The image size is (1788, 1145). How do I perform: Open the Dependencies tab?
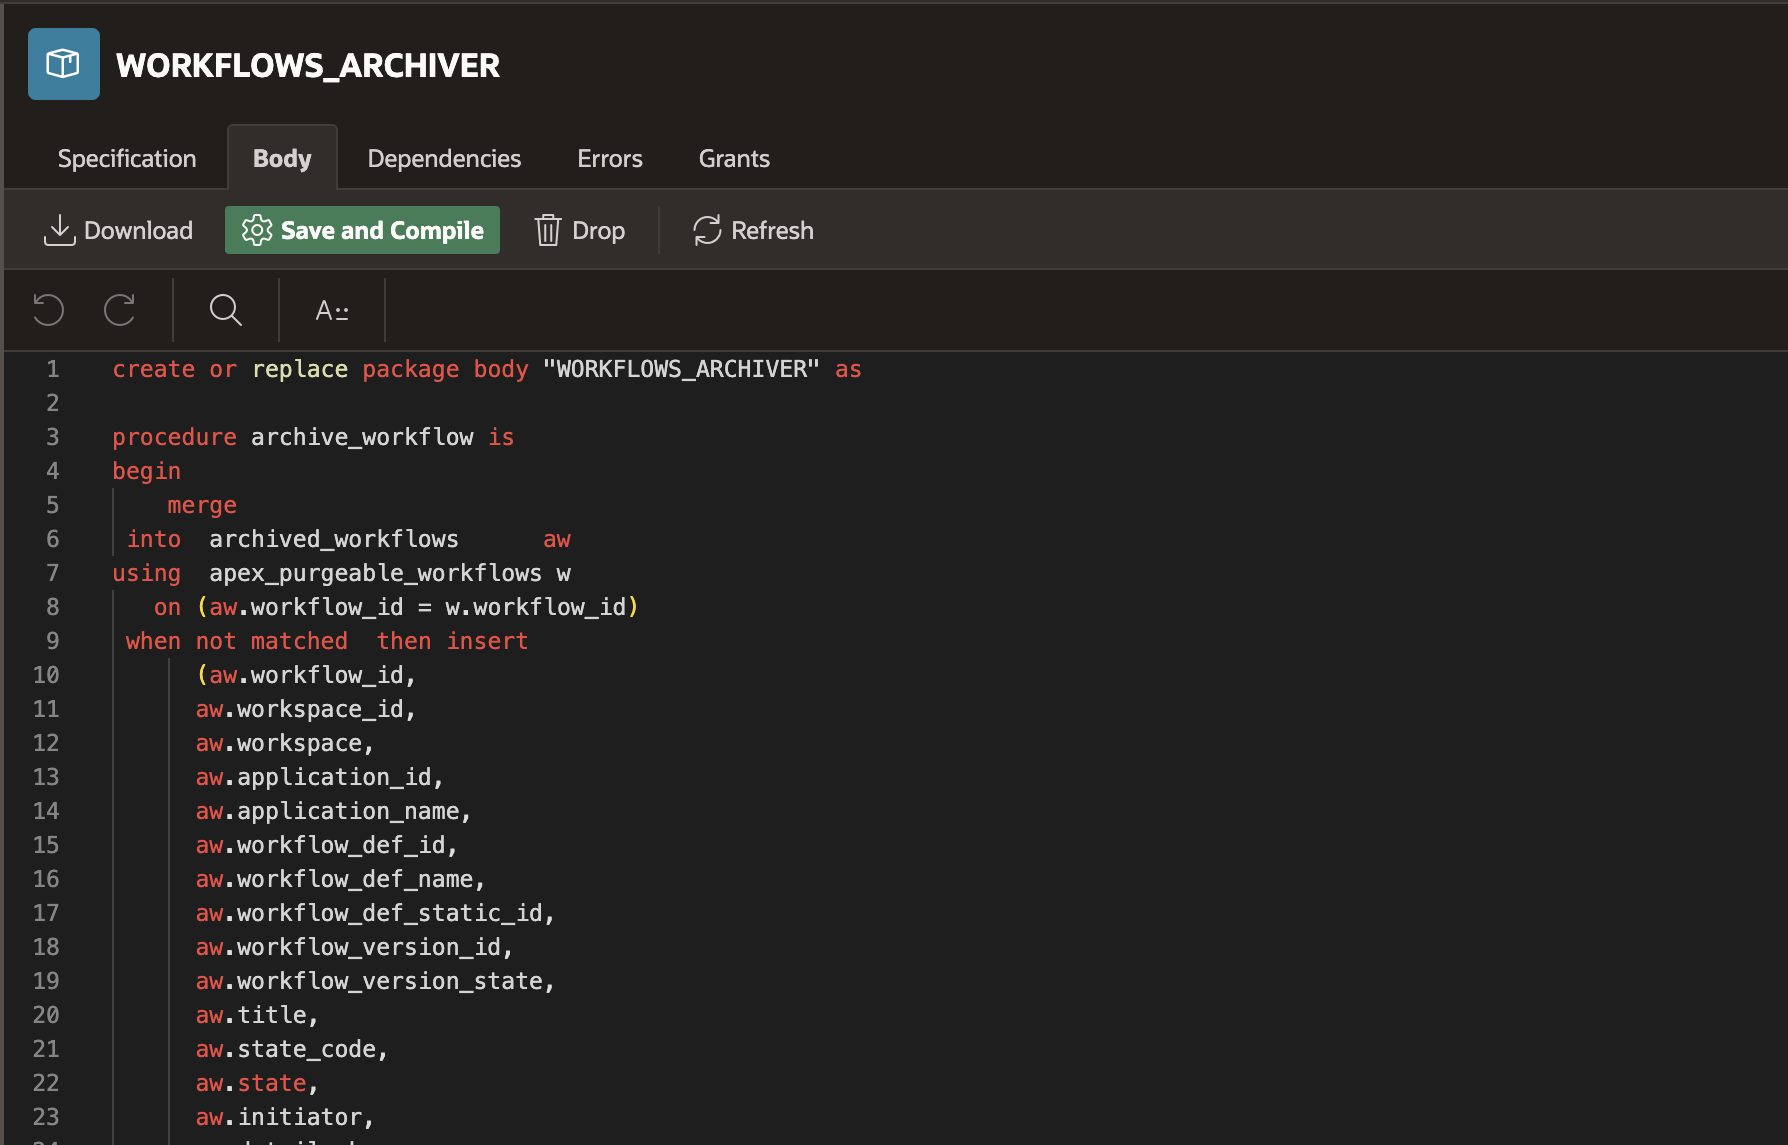pyautogui.click(x=444, y=158)
